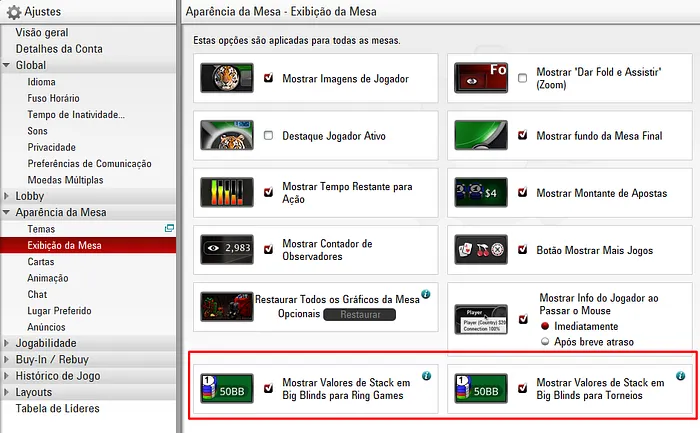Toggle Mostrar Contador de Observadores checkbox

tap(268, 250)
